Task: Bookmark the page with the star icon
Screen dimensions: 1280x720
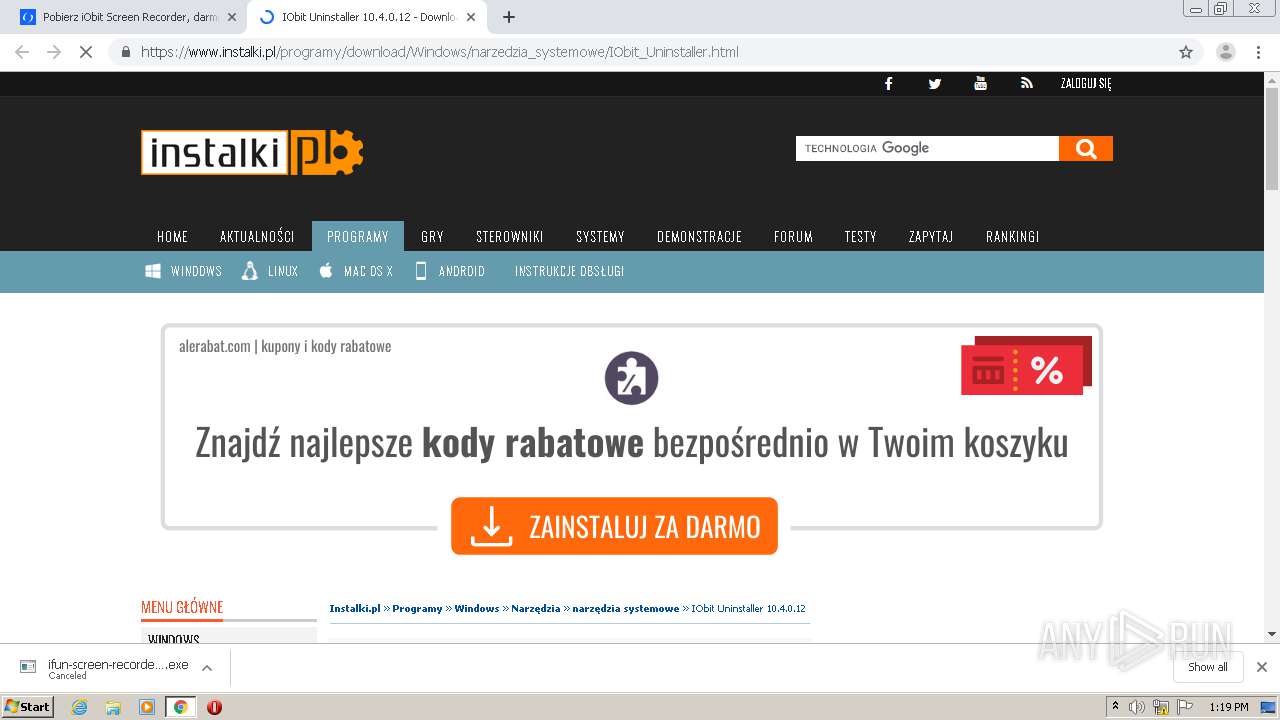Action: [1186, 52]
